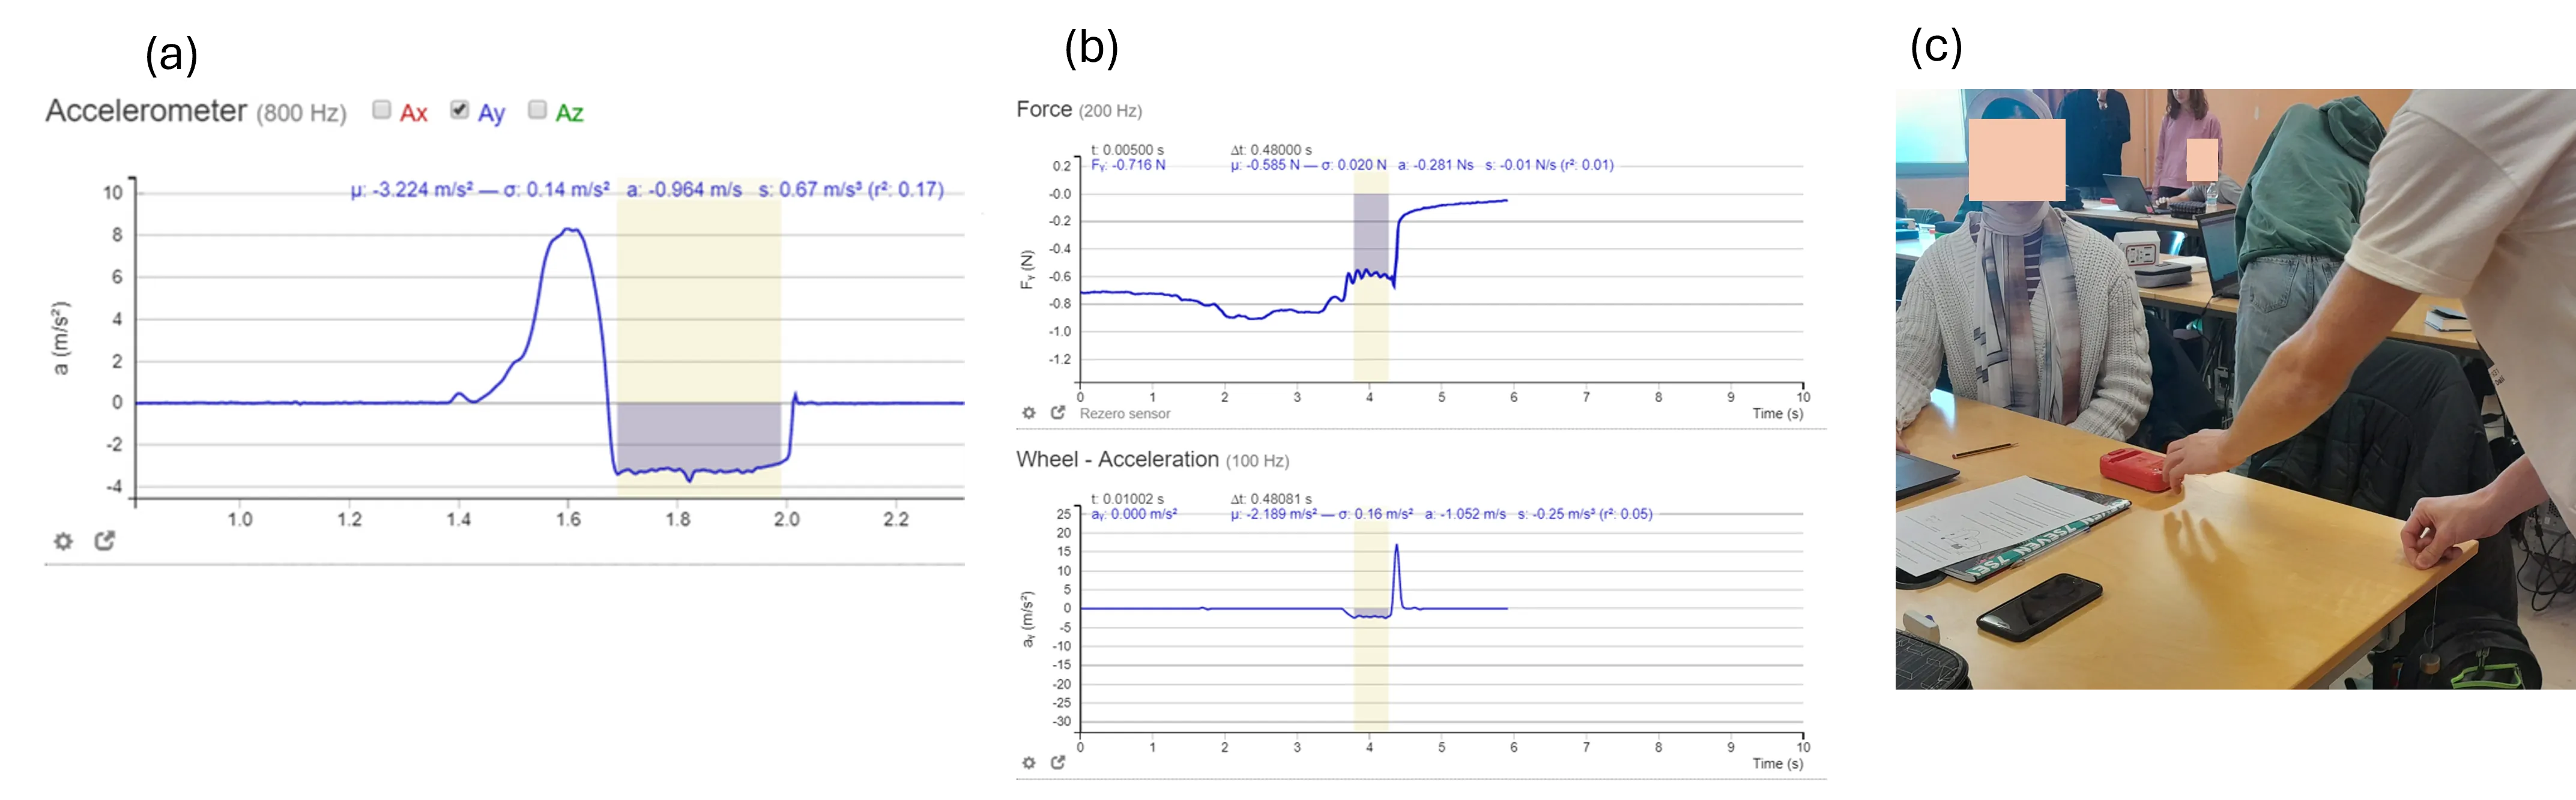The width and height of the screenshot is (2576, 800).
Task: Open Force graph settings gear
Action: tap(1028, 413)
